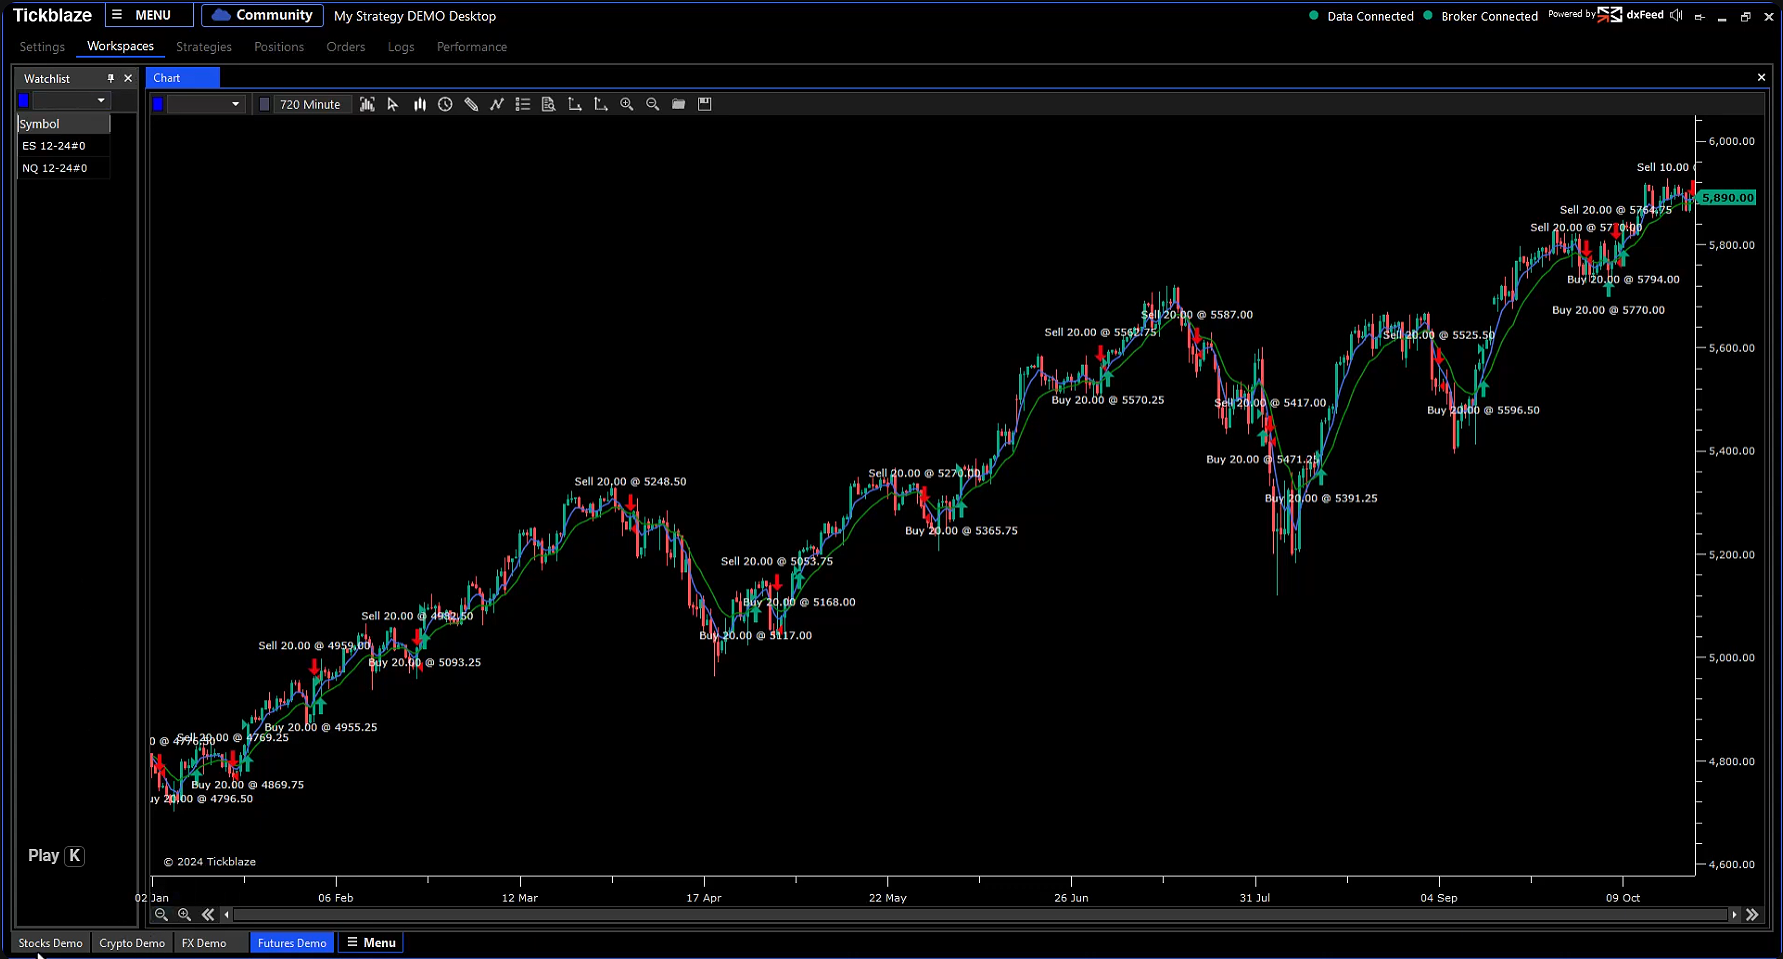The height and width of the screenshot is (959, 1783).
Task: Open the indicators zigzag line icon
Action: [497, 104]
